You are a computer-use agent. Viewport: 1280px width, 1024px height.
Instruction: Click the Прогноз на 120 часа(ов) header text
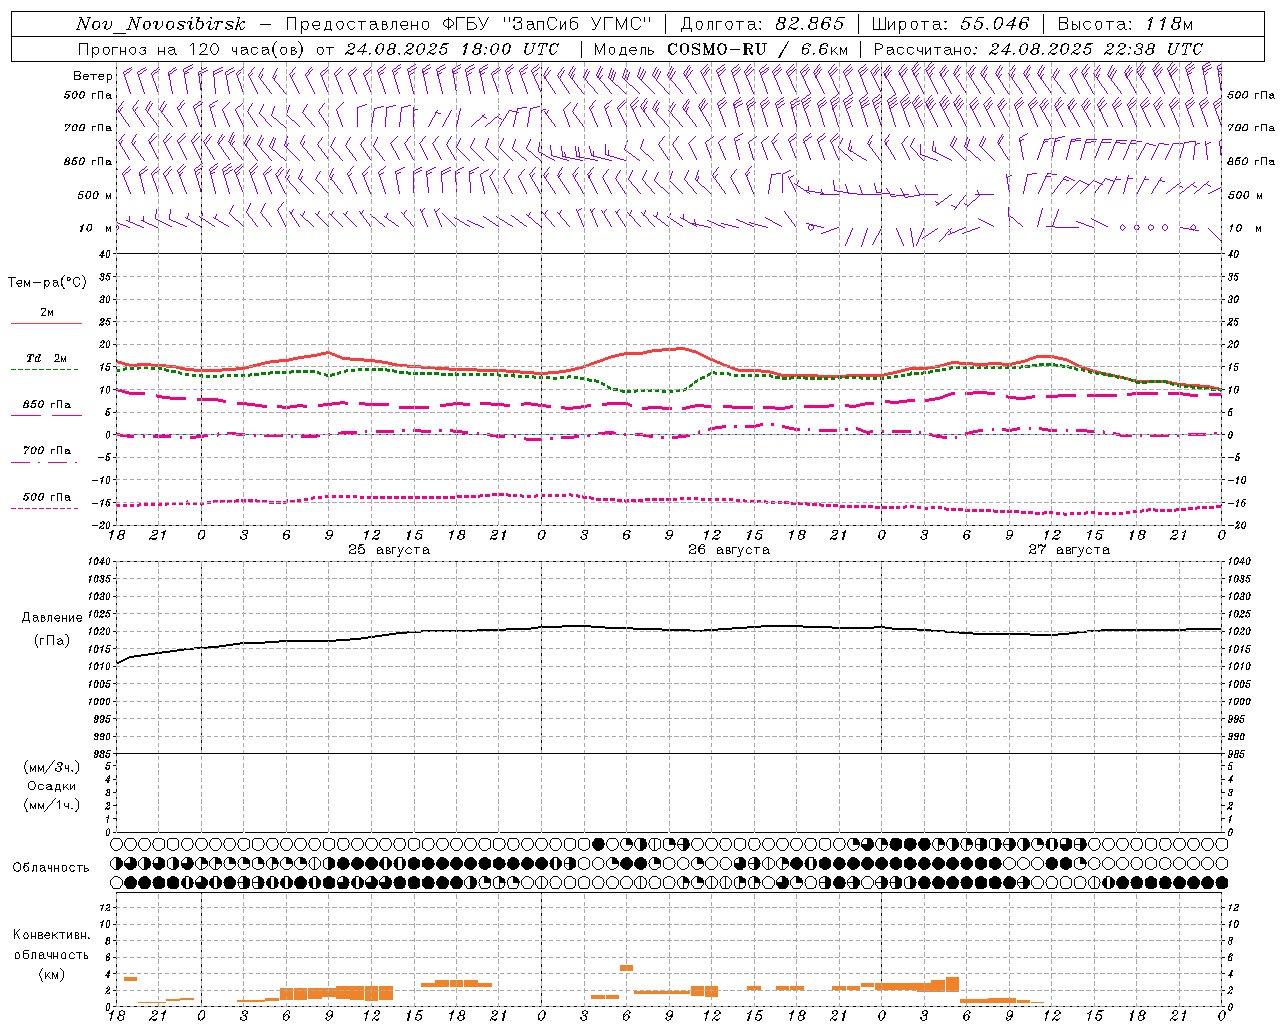(x=192, y=49)
